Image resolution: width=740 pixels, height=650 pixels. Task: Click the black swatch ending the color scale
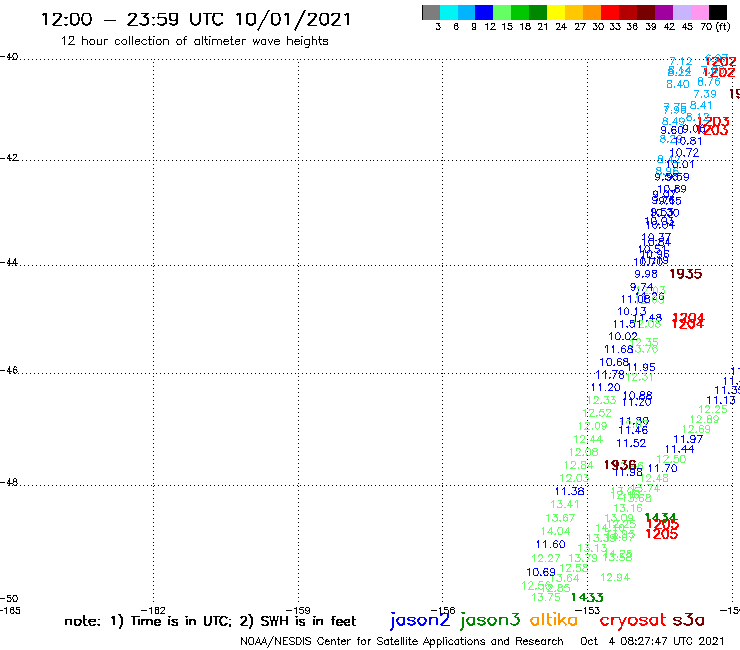[x=718, y=12]
